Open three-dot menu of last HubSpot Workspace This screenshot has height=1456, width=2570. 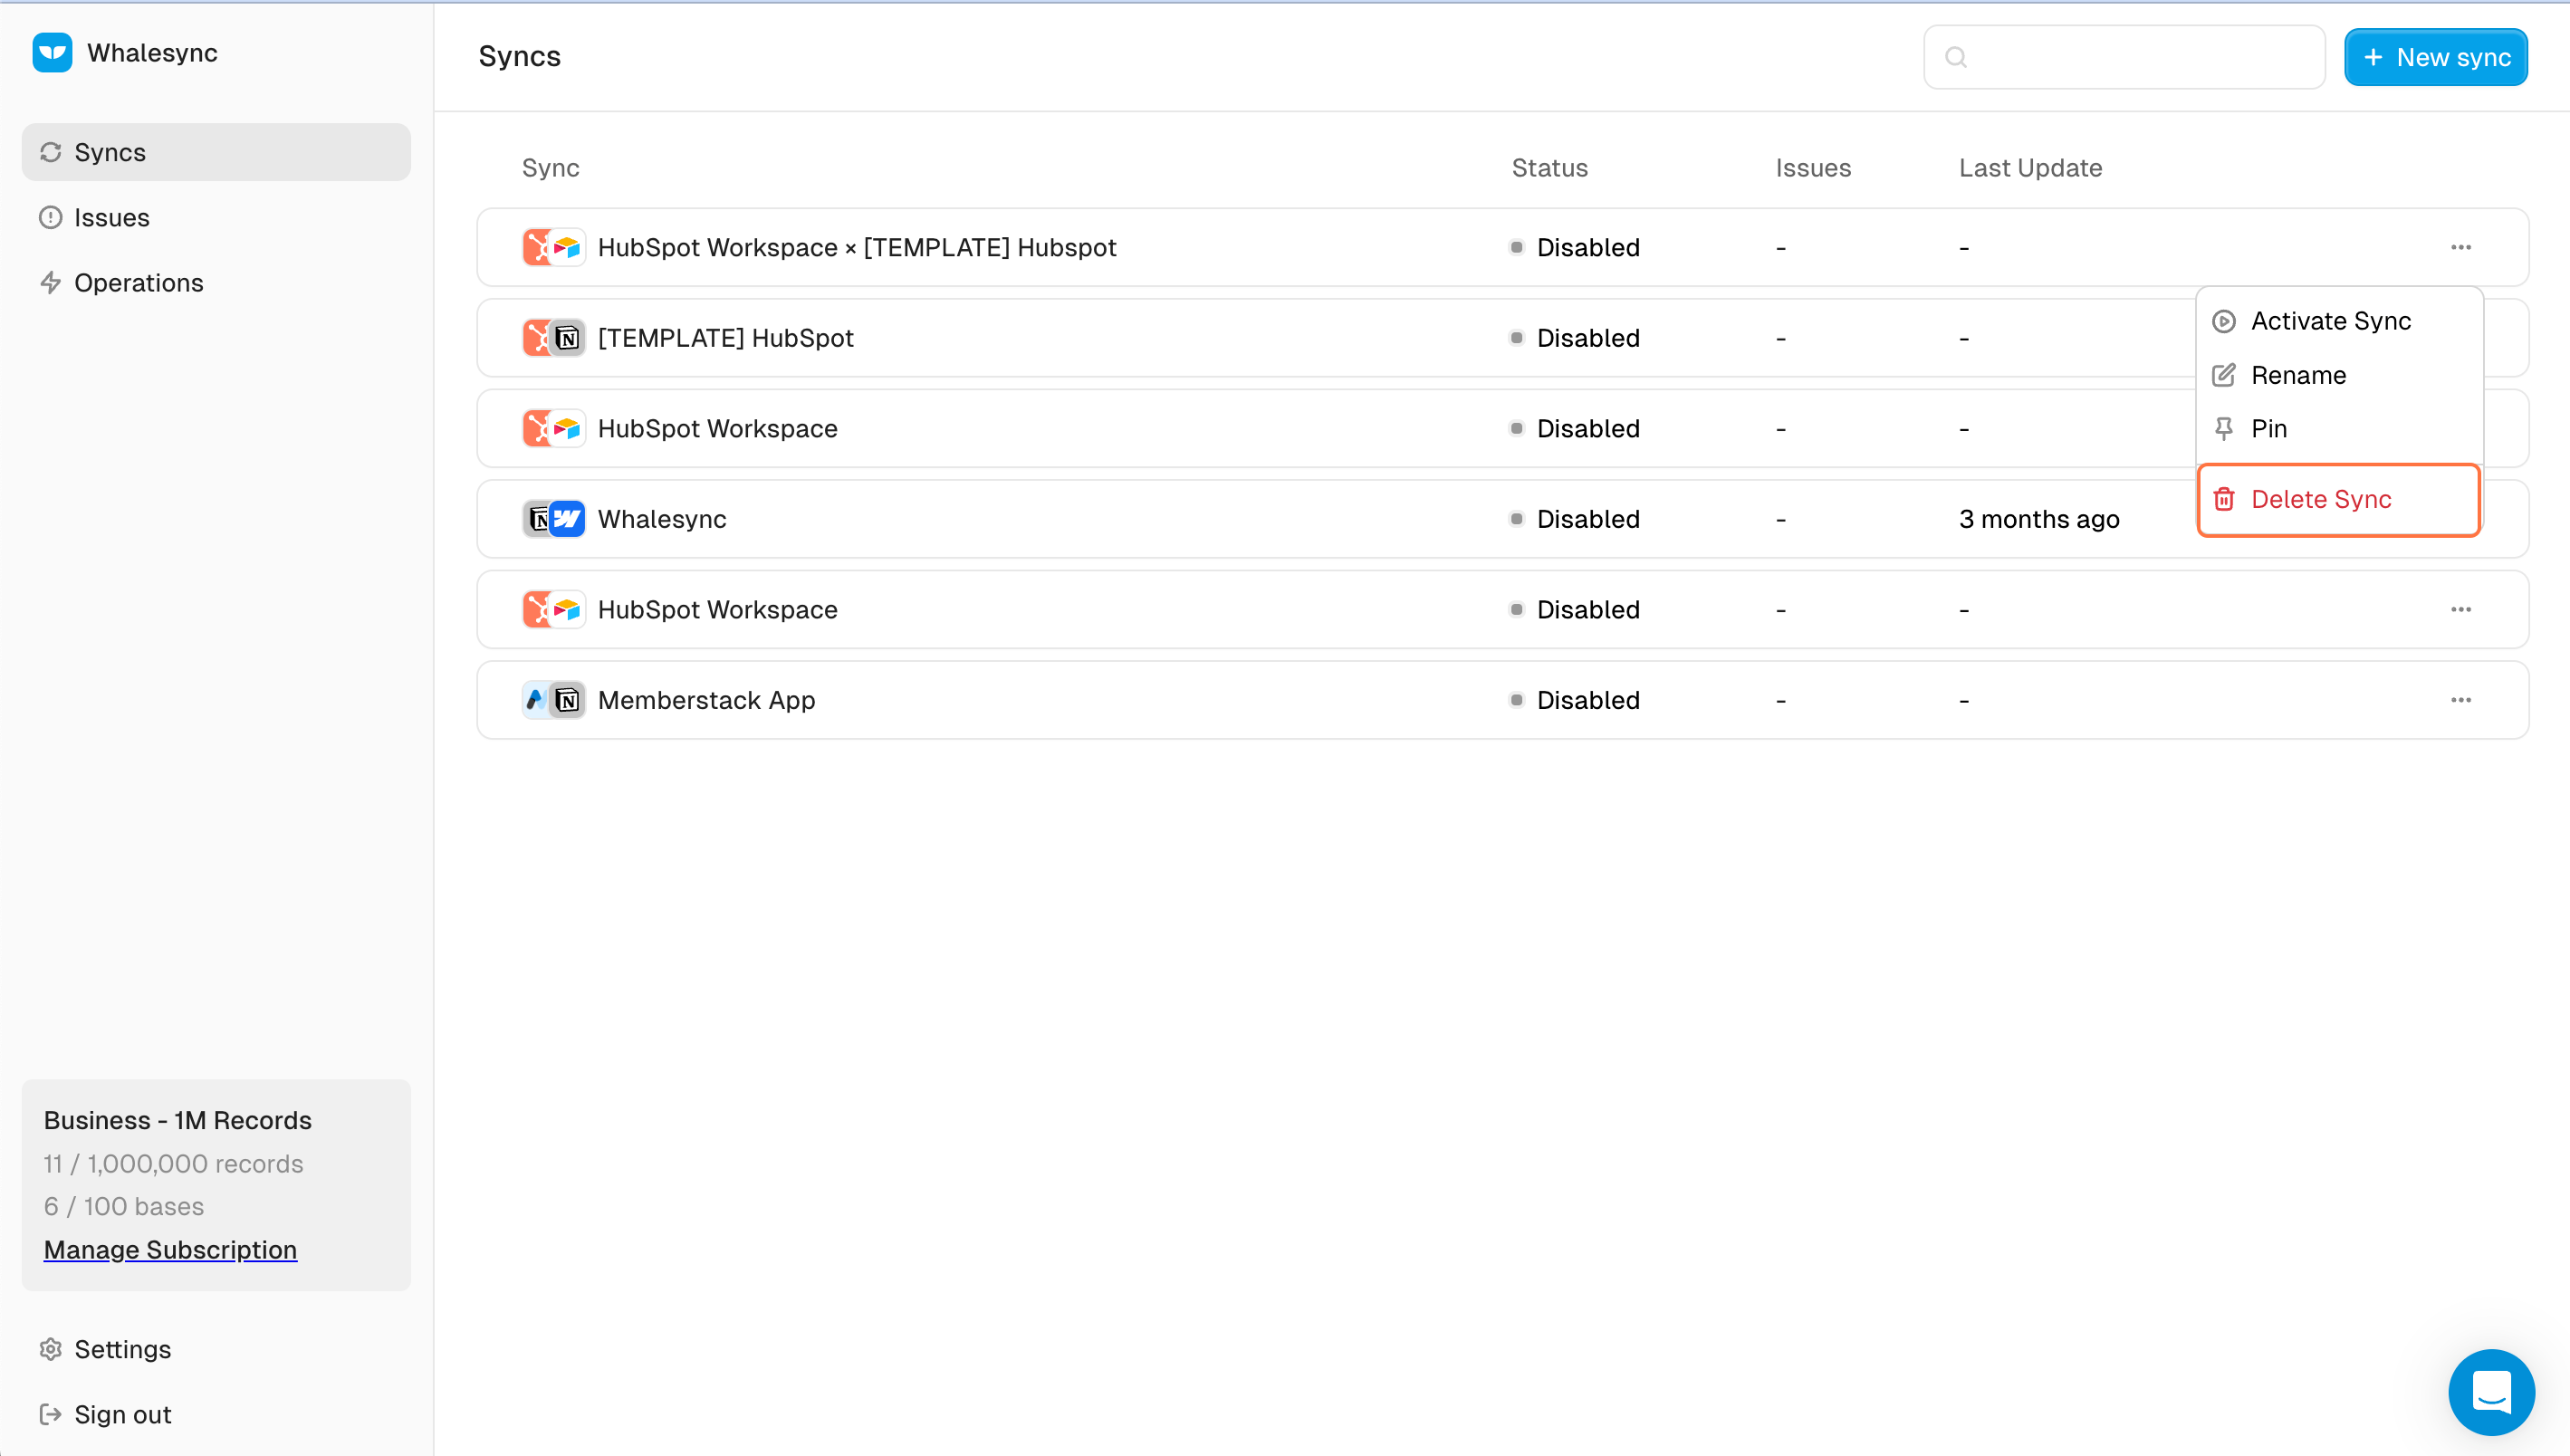coord(2460,610)
